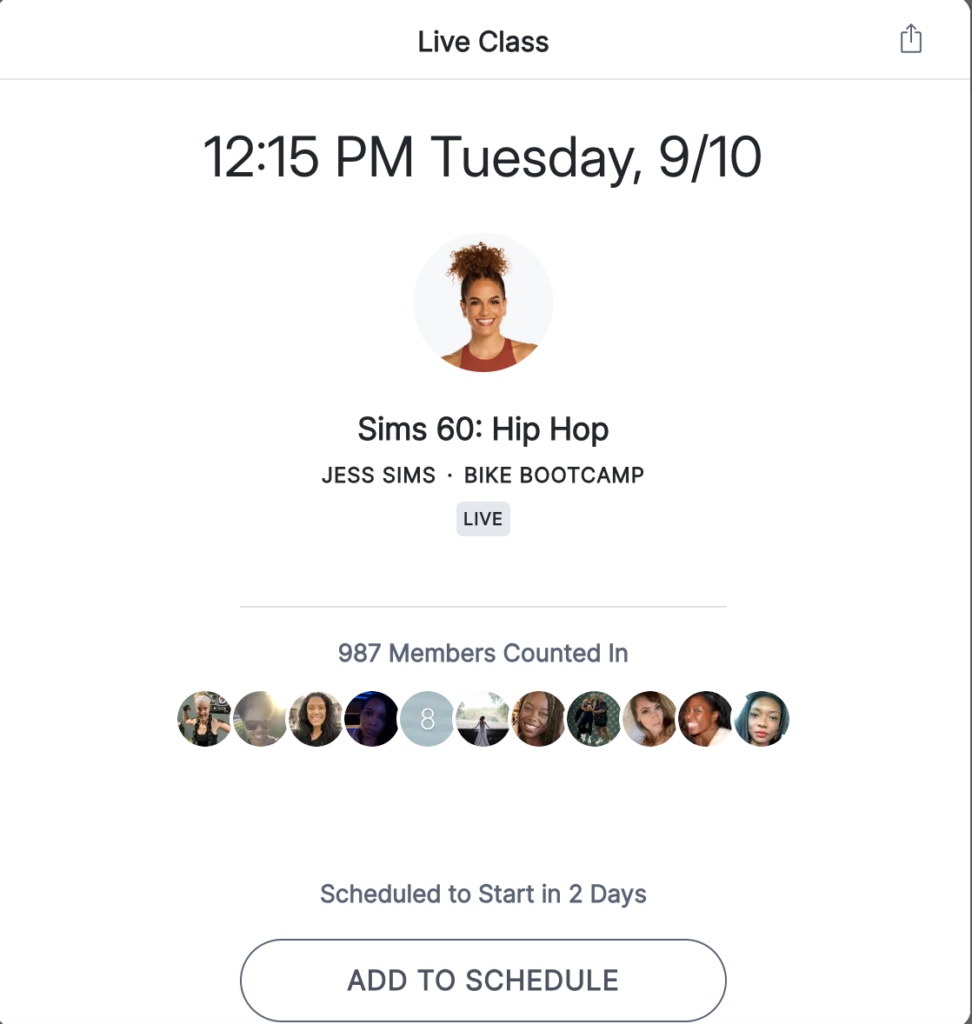972x1024 pixels.
Task: Select the member avatar in a white dress
Action: [483, 719]
